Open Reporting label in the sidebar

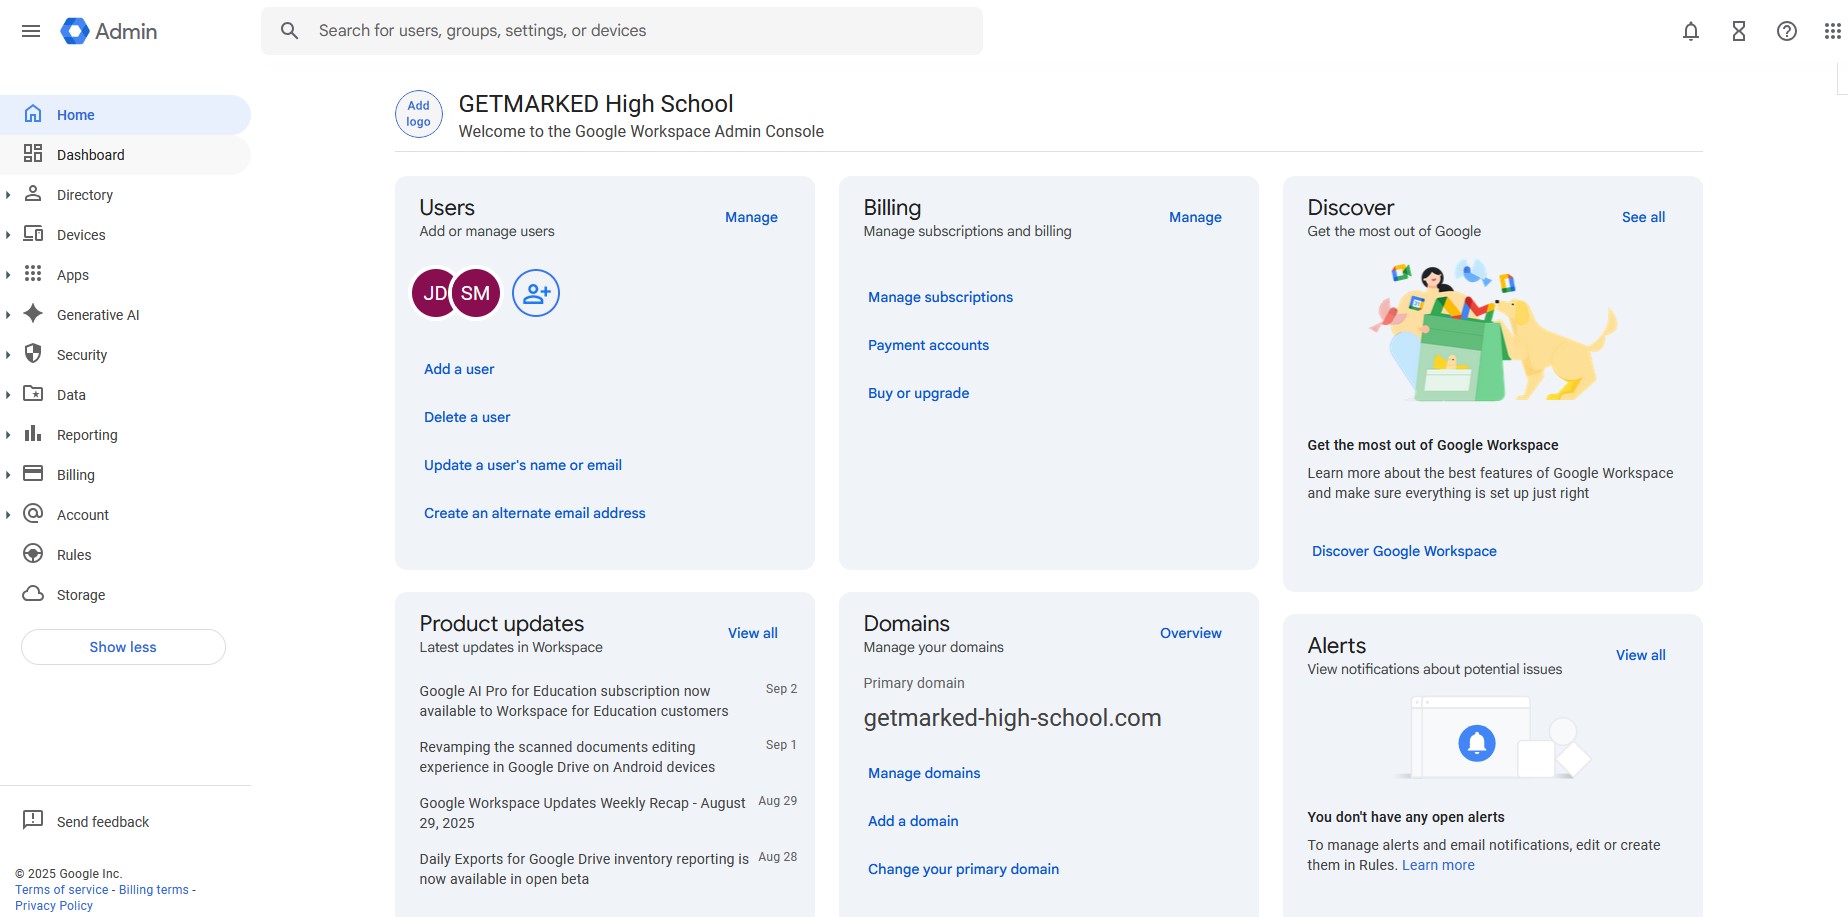click(87, 435)
